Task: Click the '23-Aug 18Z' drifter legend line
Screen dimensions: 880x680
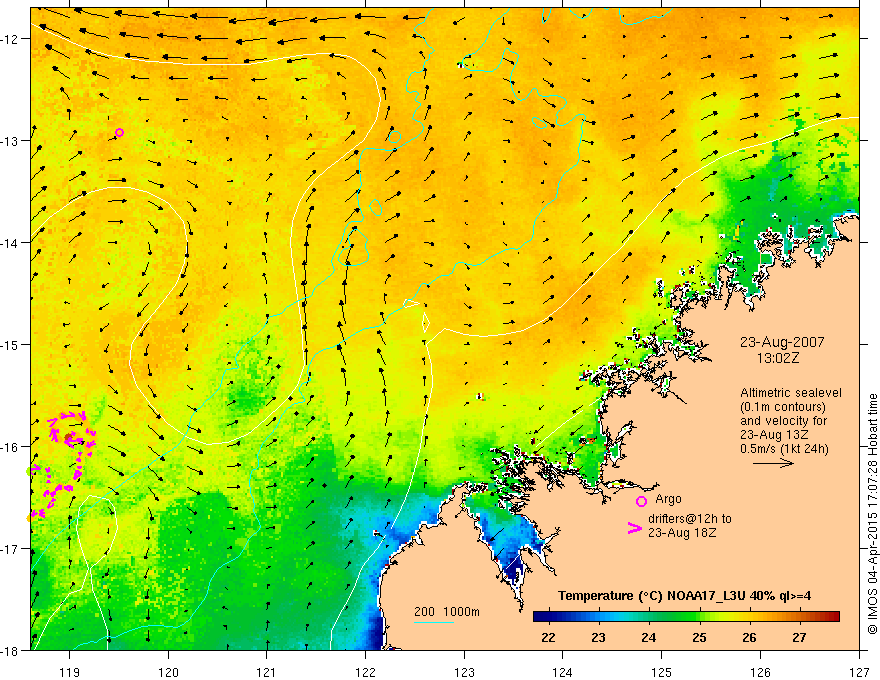Action: tap(682, 533)
